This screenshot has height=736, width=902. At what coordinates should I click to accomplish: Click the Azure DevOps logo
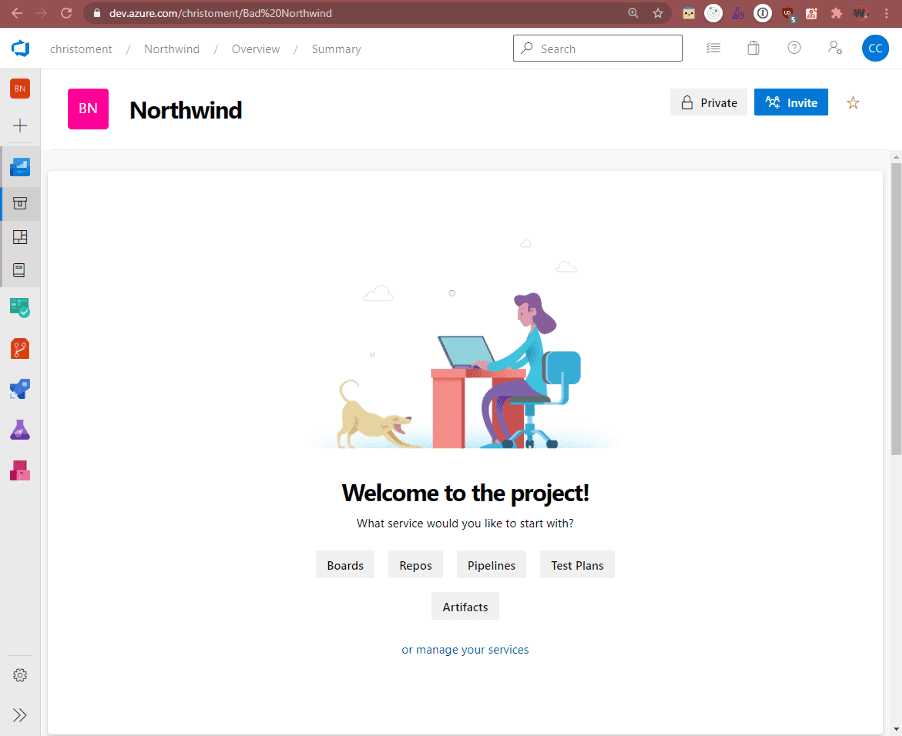click(20, 48)
